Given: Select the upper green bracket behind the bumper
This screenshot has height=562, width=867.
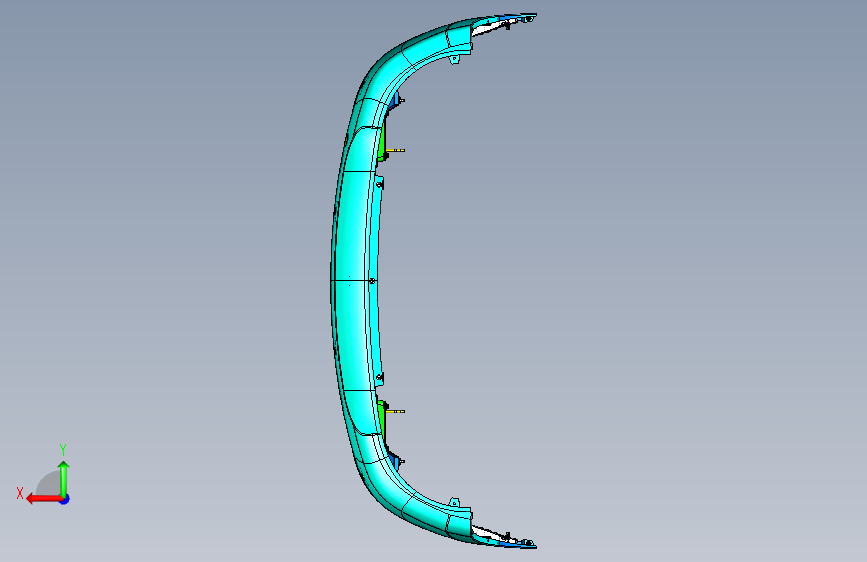Looking at the screenshot, I should (381, 145).
